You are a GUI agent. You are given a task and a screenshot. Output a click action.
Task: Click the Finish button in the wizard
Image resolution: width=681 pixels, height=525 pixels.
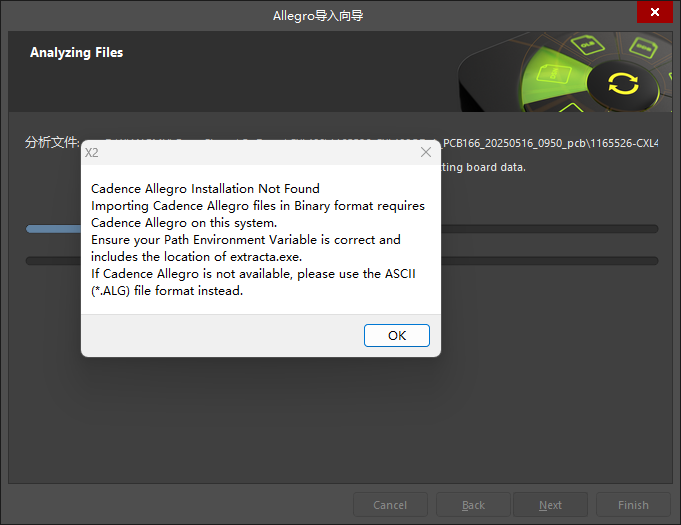coord(633,505)
